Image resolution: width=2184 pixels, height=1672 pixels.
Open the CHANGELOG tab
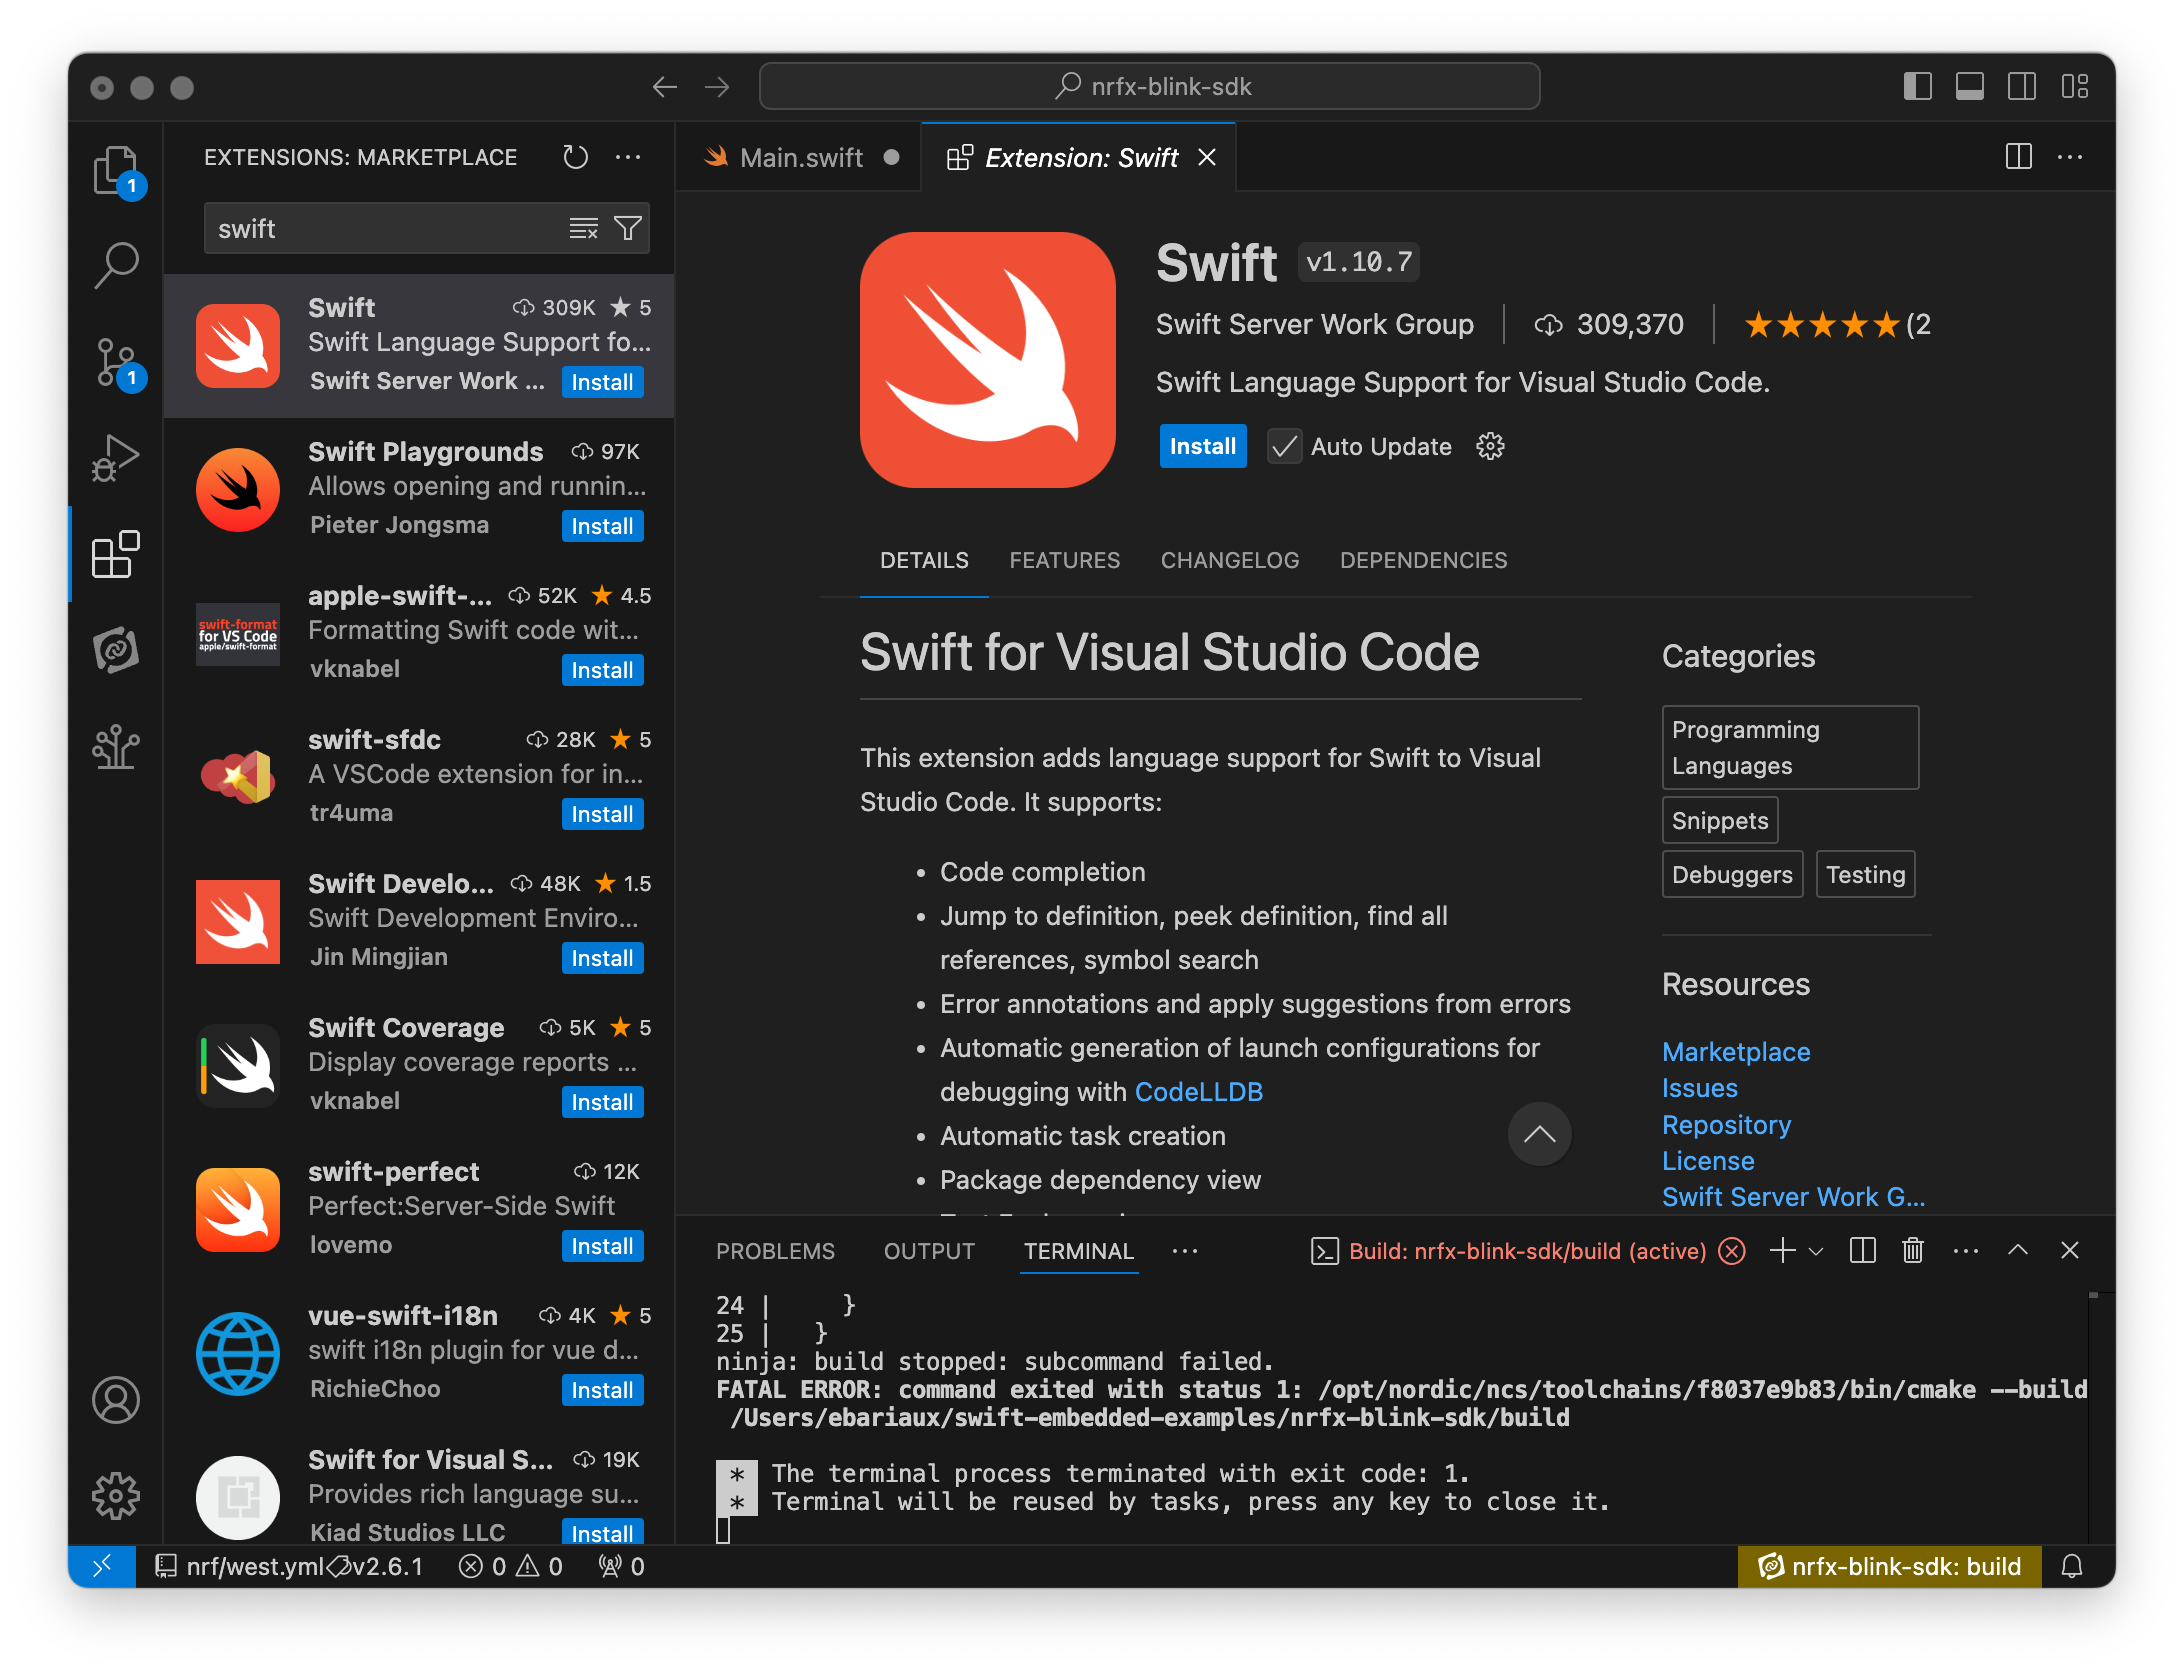1230,560
